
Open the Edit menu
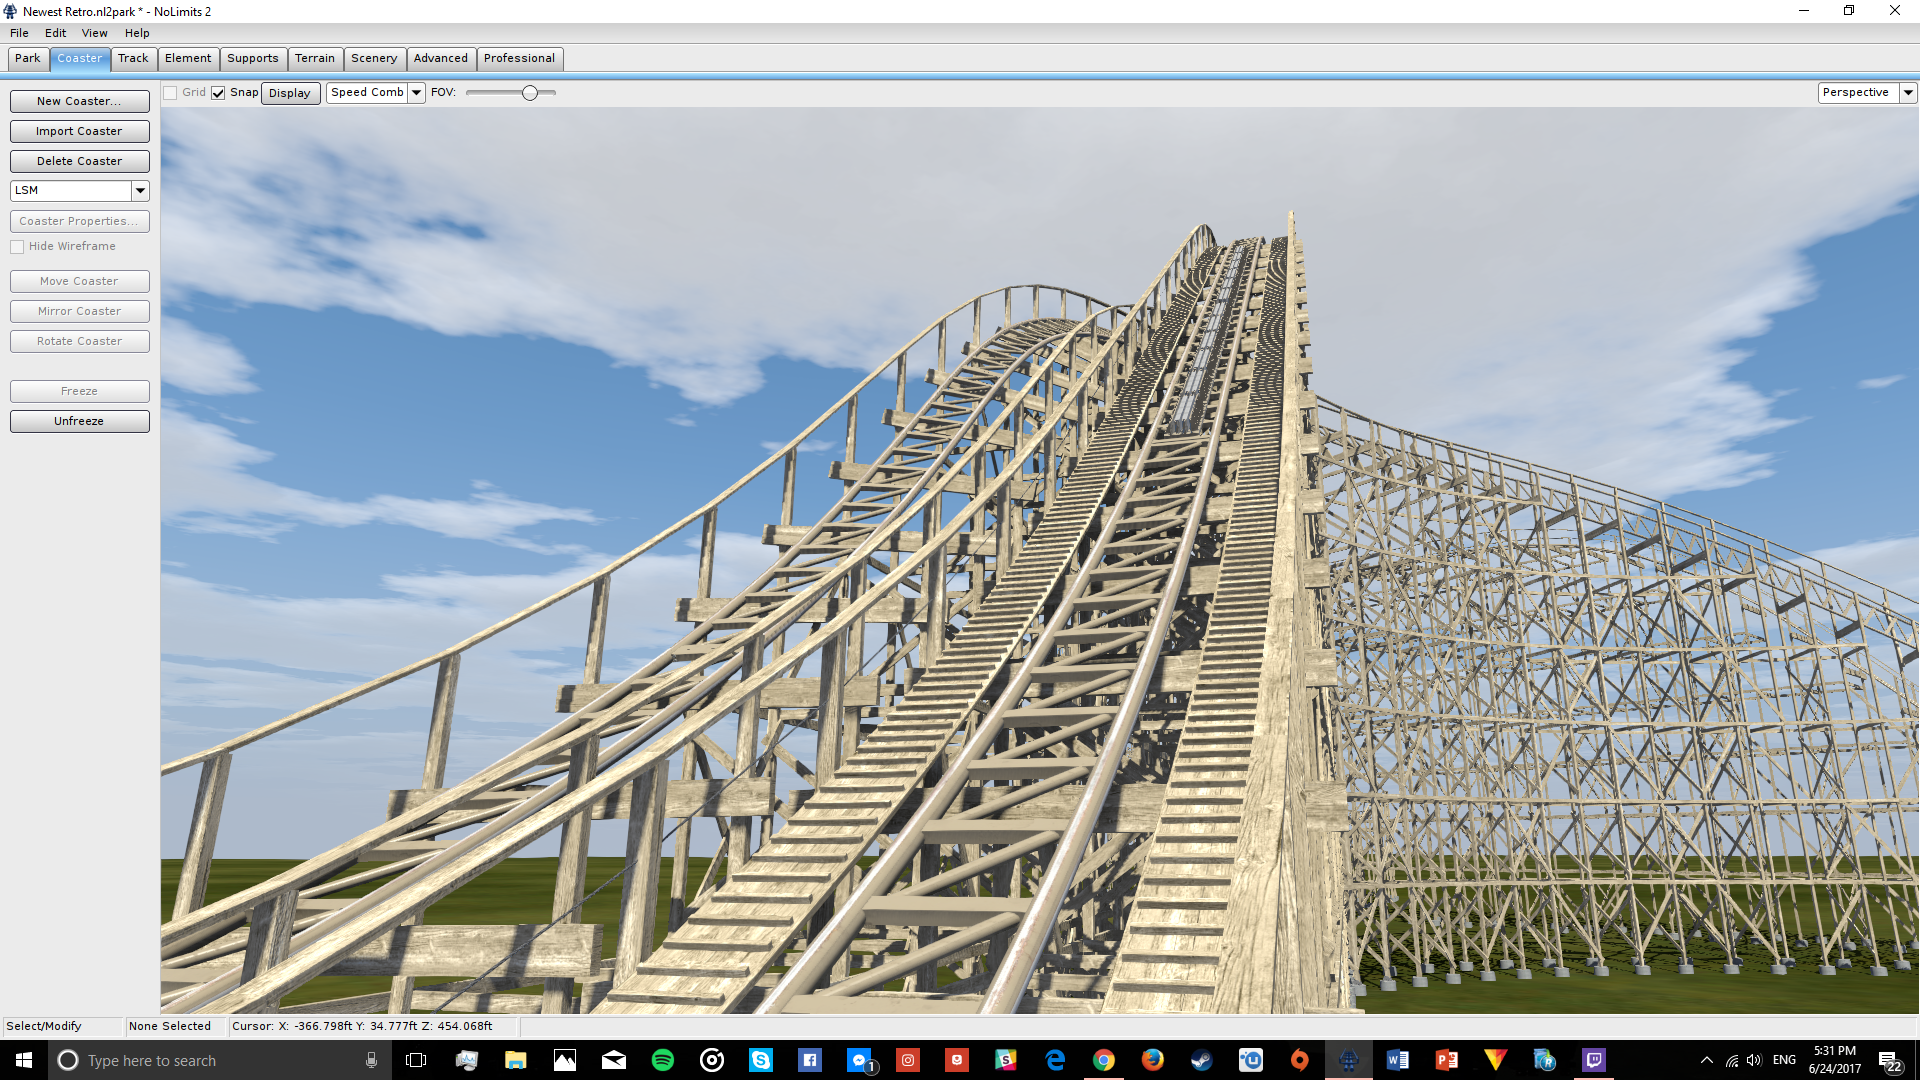tap(55, 33)
